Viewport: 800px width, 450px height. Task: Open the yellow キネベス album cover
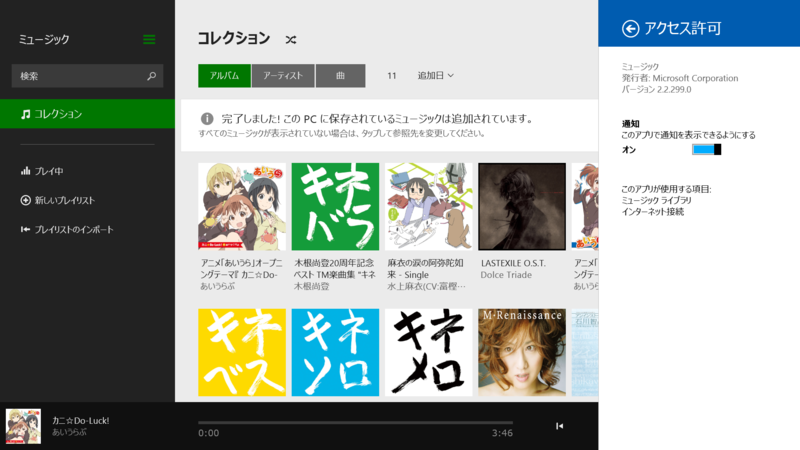coord(242,353)
